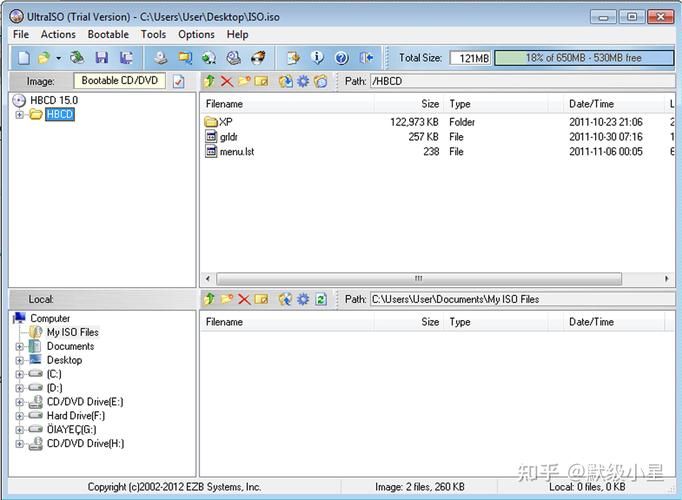Click the Save As icon

tap(127, 57)
